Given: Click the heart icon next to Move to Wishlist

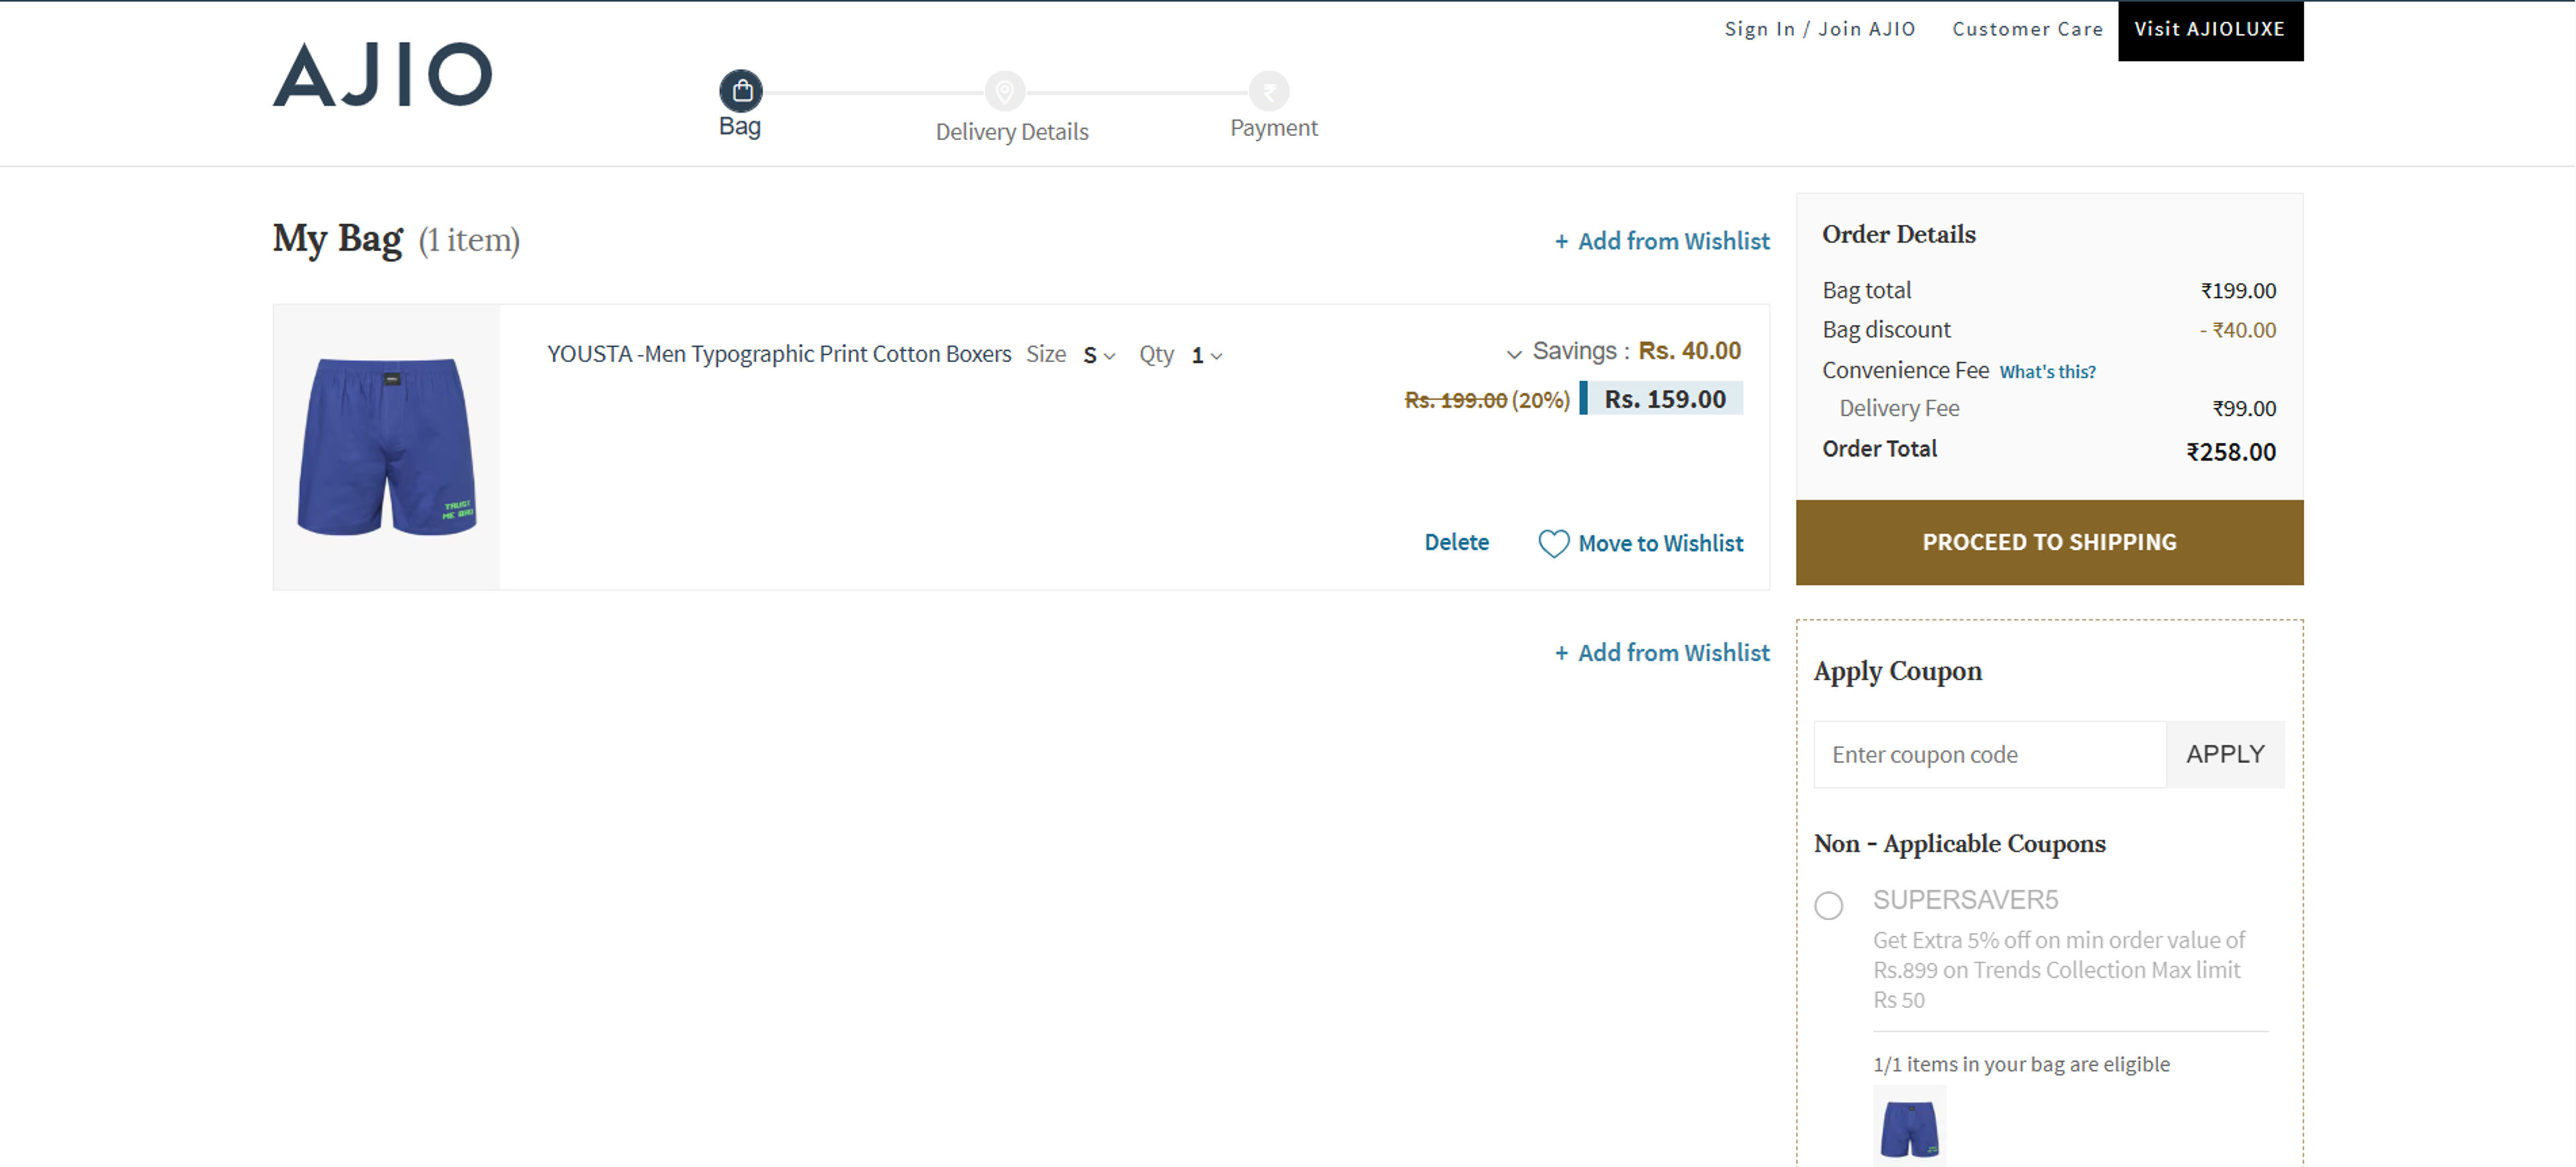Looking at the screenshot, I should [1553, 543].
